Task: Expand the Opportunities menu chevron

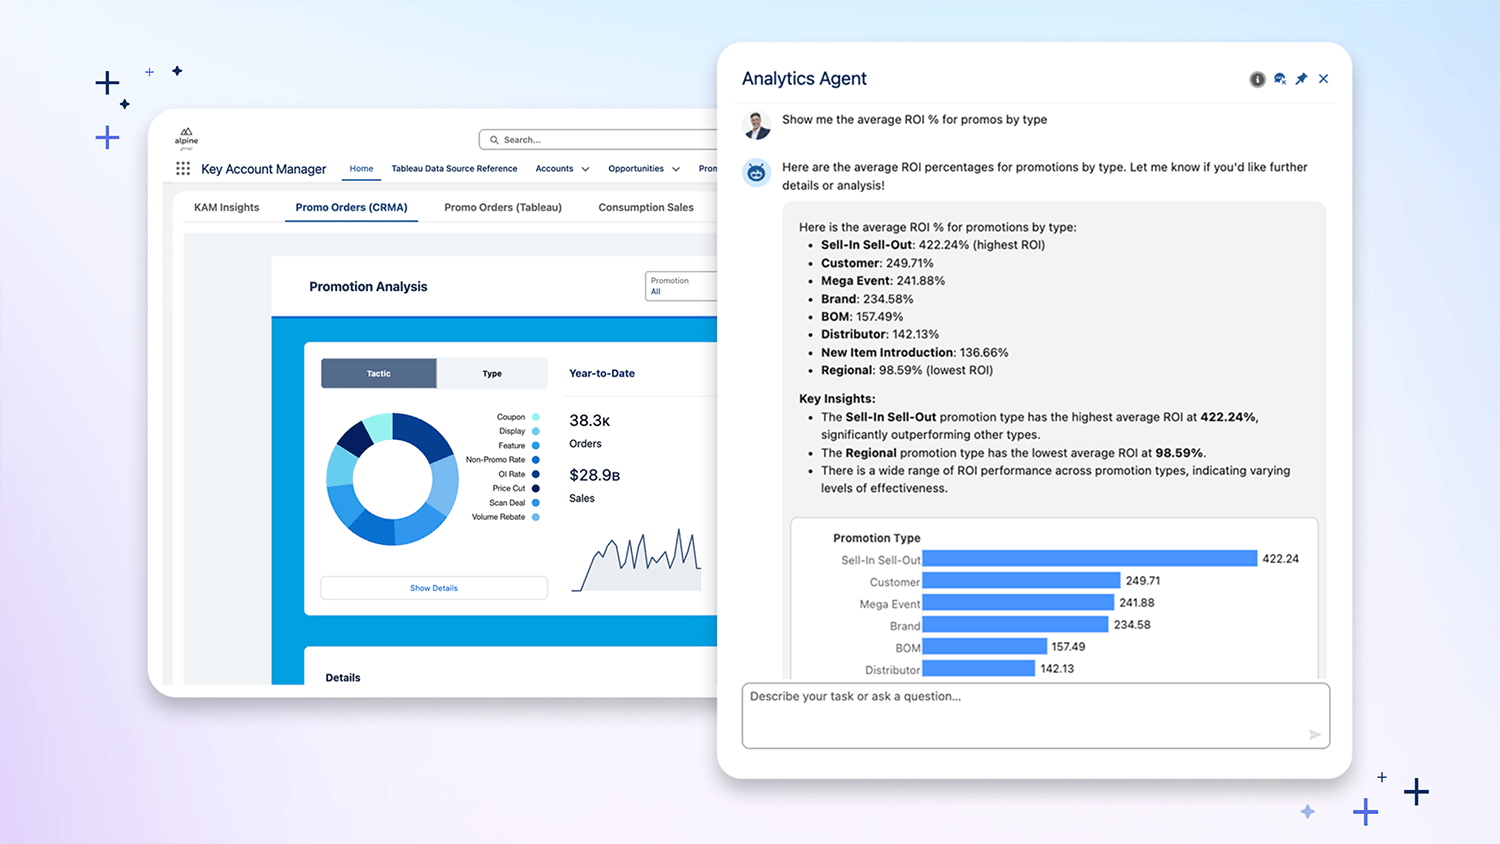Action: tap(674, 168)
